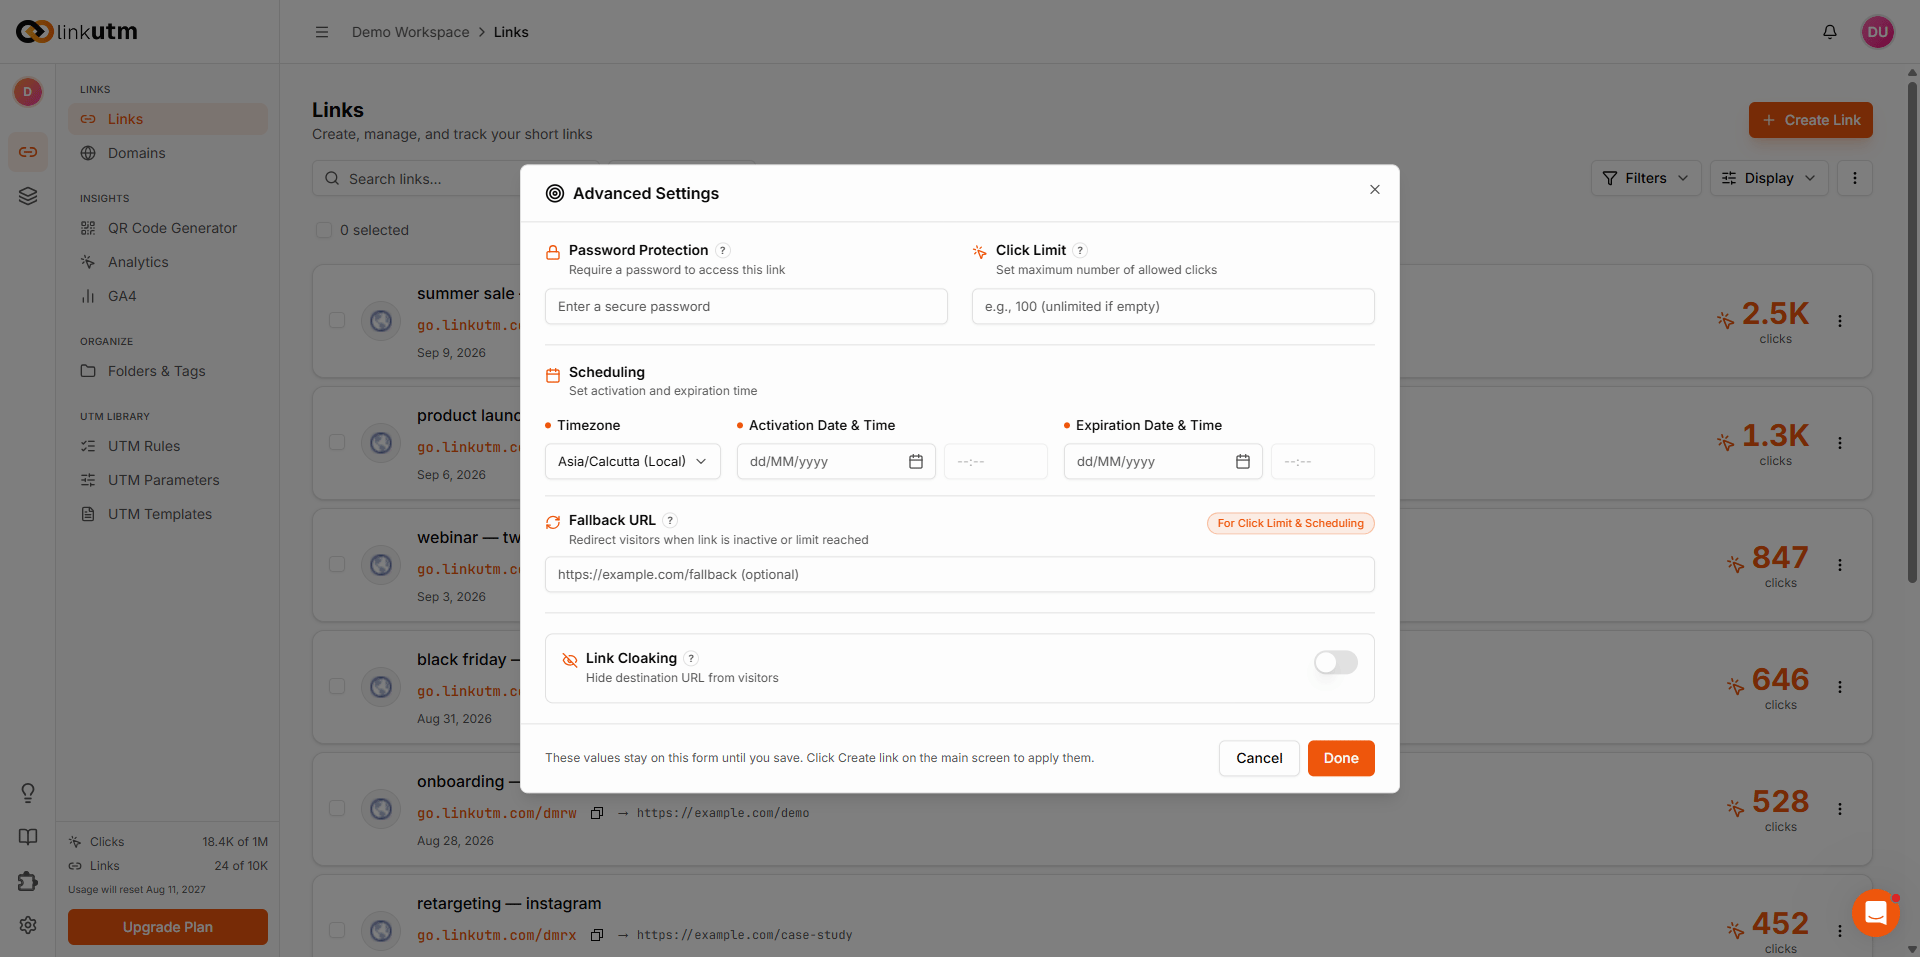The width and height of the screenshot is (1920, 957).
Task: Open the Filters dropdown
Action: (x=1646, y=178)
